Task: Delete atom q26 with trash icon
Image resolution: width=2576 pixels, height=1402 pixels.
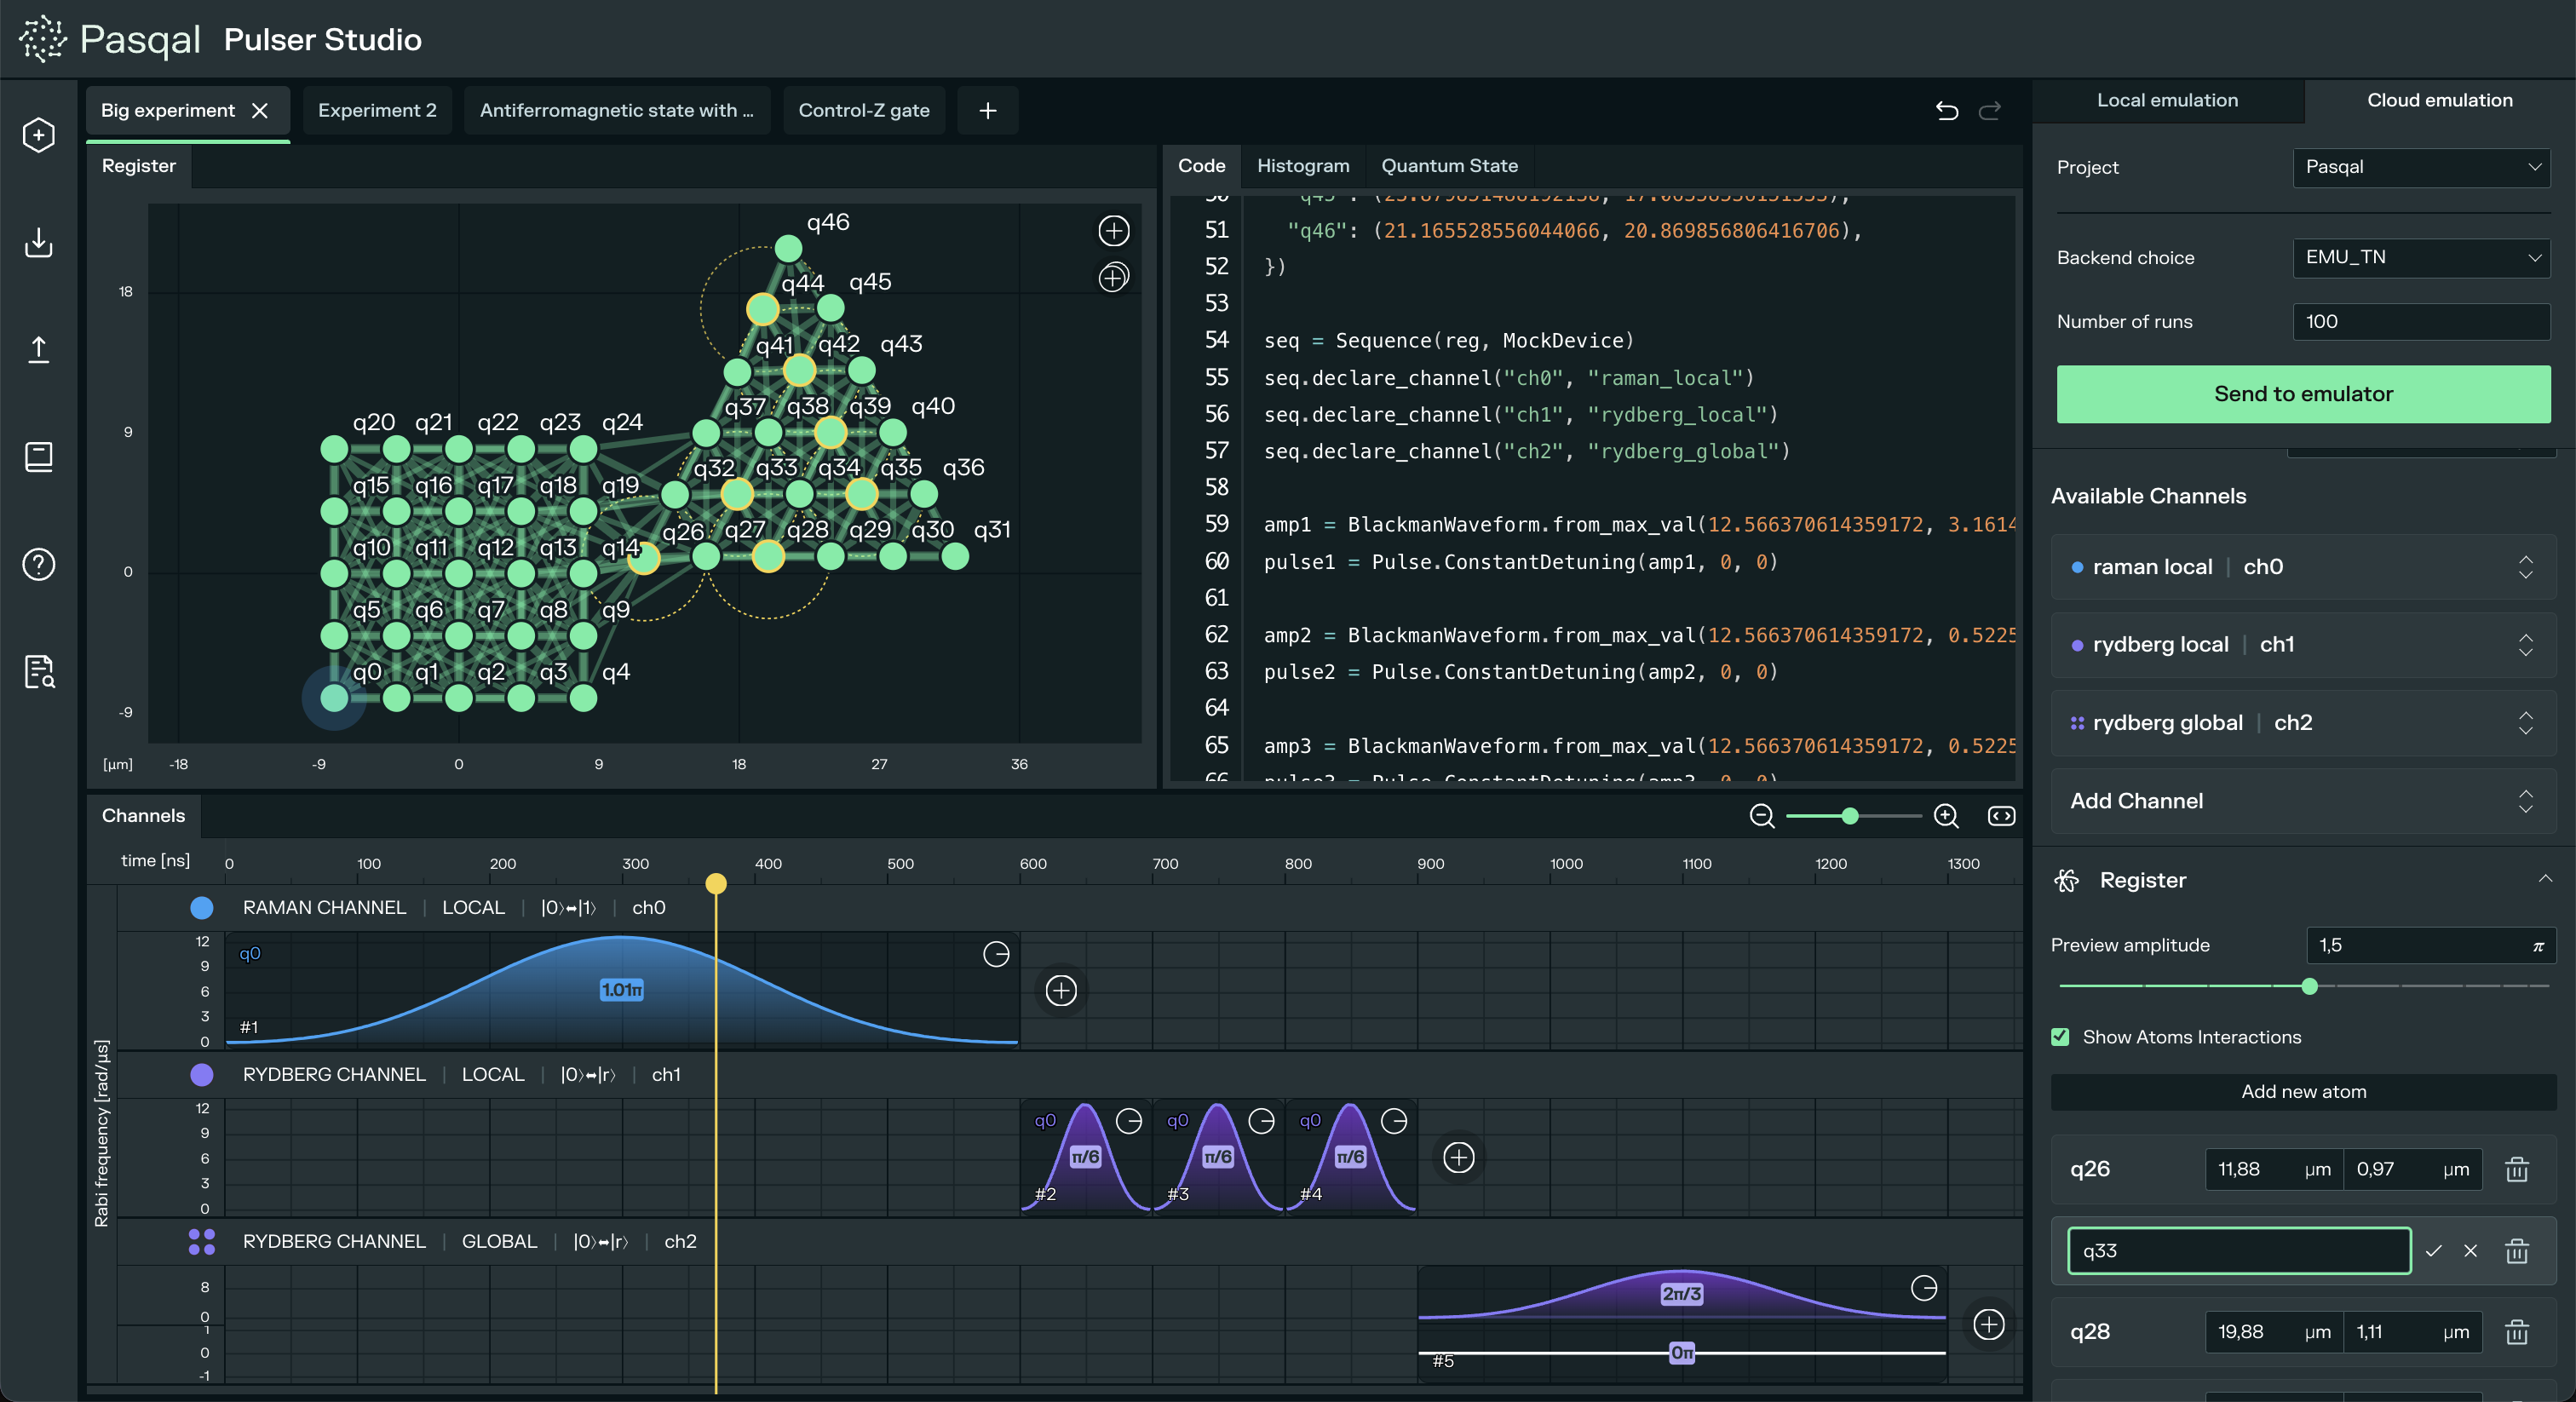Action: [2517, 1169]
